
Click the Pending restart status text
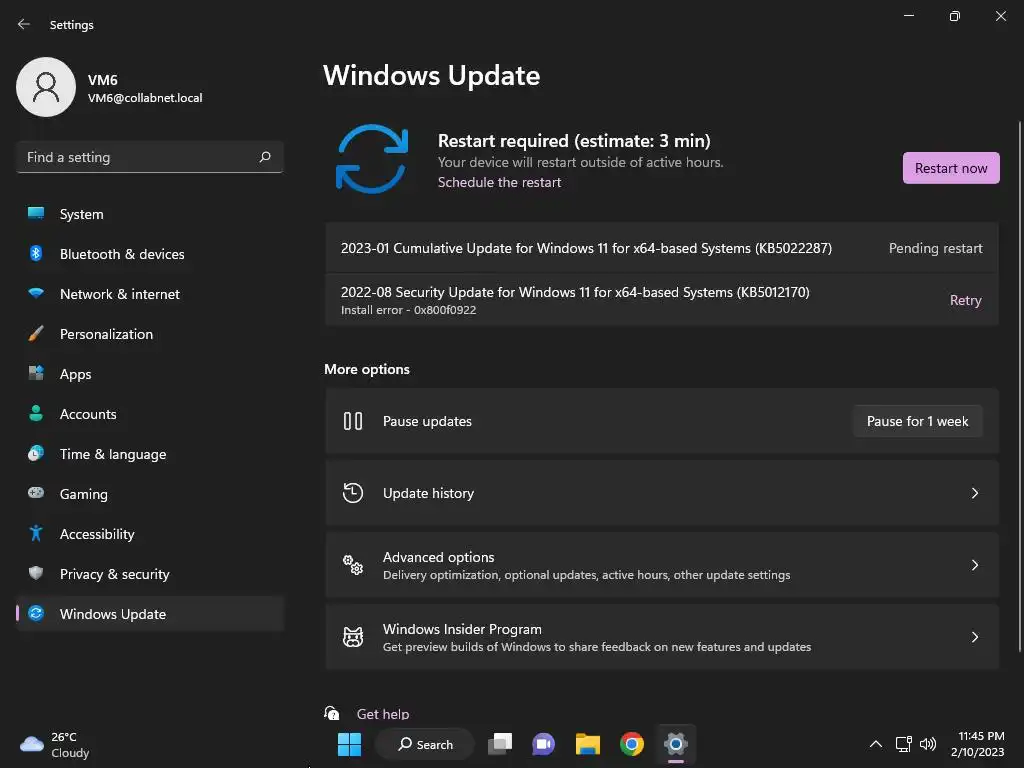(x=935, y=248)
